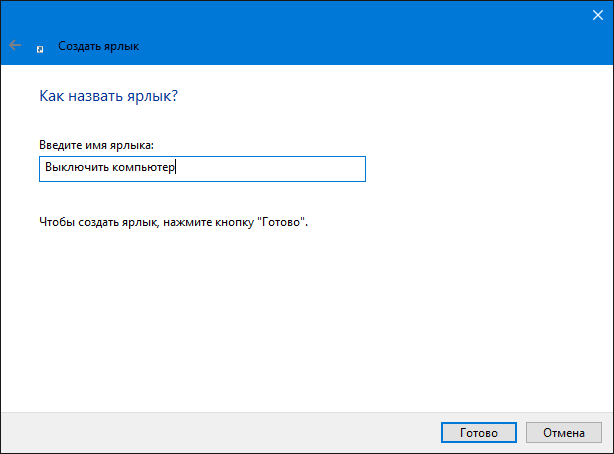614x454 pixels.
Task: Click the Готово button
Action: click(479, 432)
